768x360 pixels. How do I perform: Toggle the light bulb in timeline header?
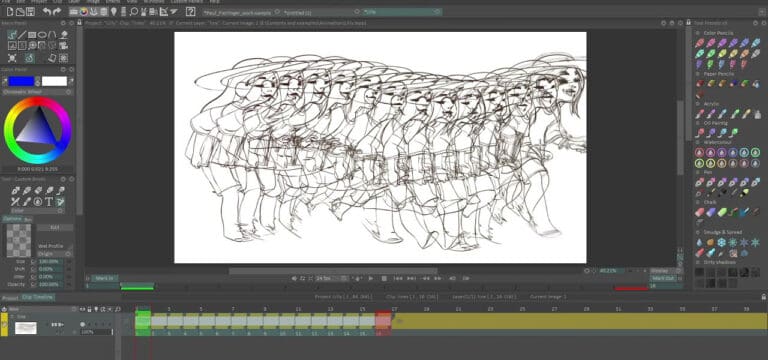pos(96,310)
